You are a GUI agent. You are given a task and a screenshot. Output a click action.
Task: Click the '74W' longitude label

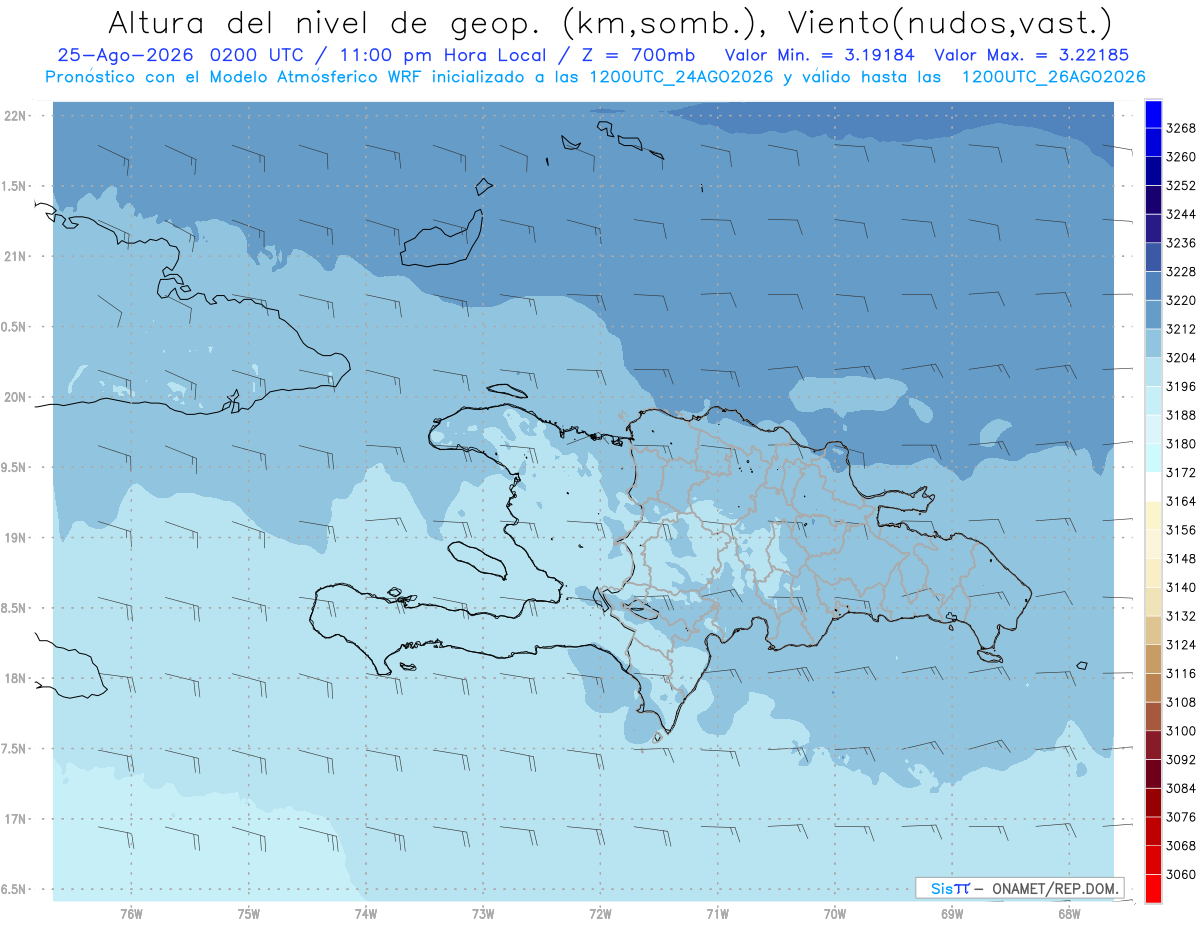coord(366,915)
